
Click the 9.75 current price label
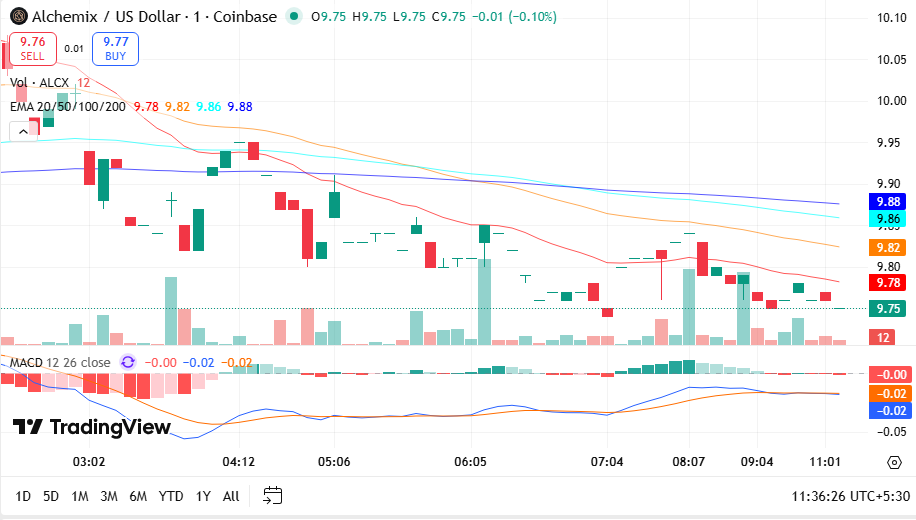click(888, 309)
